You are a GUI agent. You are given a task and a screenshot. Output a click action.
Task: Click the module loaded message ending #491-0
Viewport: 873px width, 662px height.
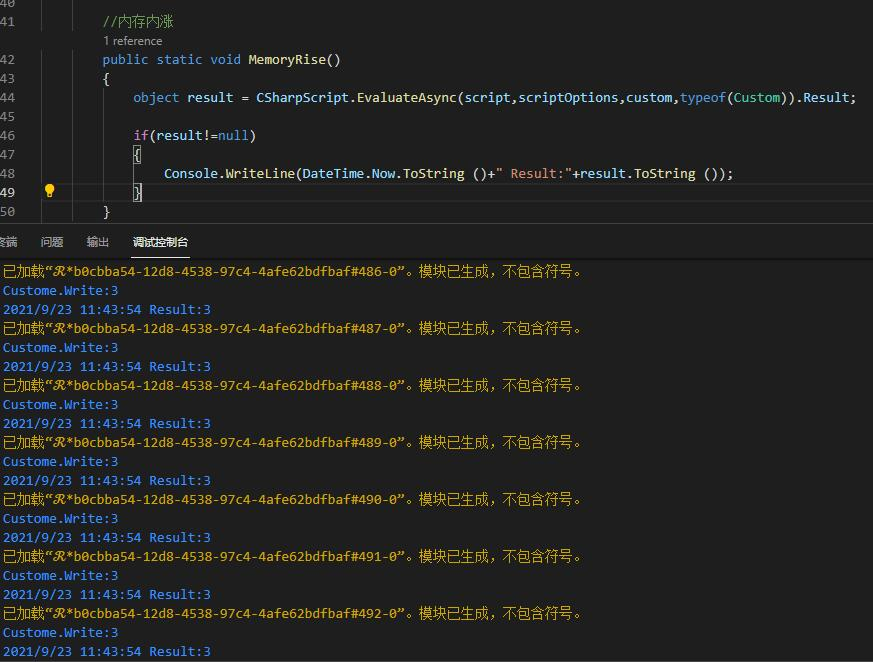pyautogui.click(x=292, y=556)
